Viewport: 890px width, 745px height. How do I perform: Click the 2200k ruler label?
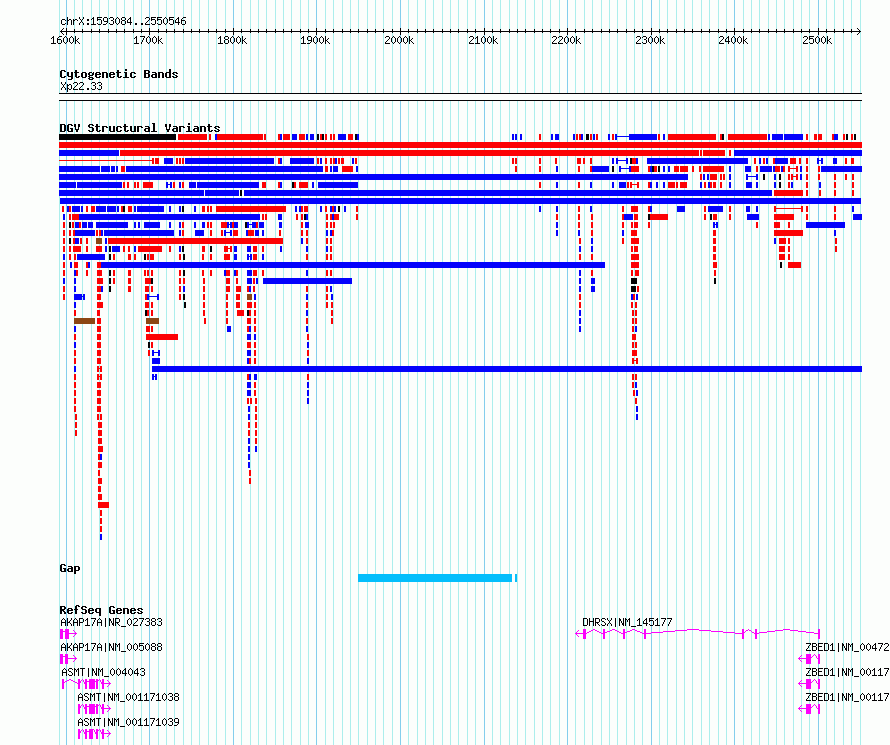point(566,40)
